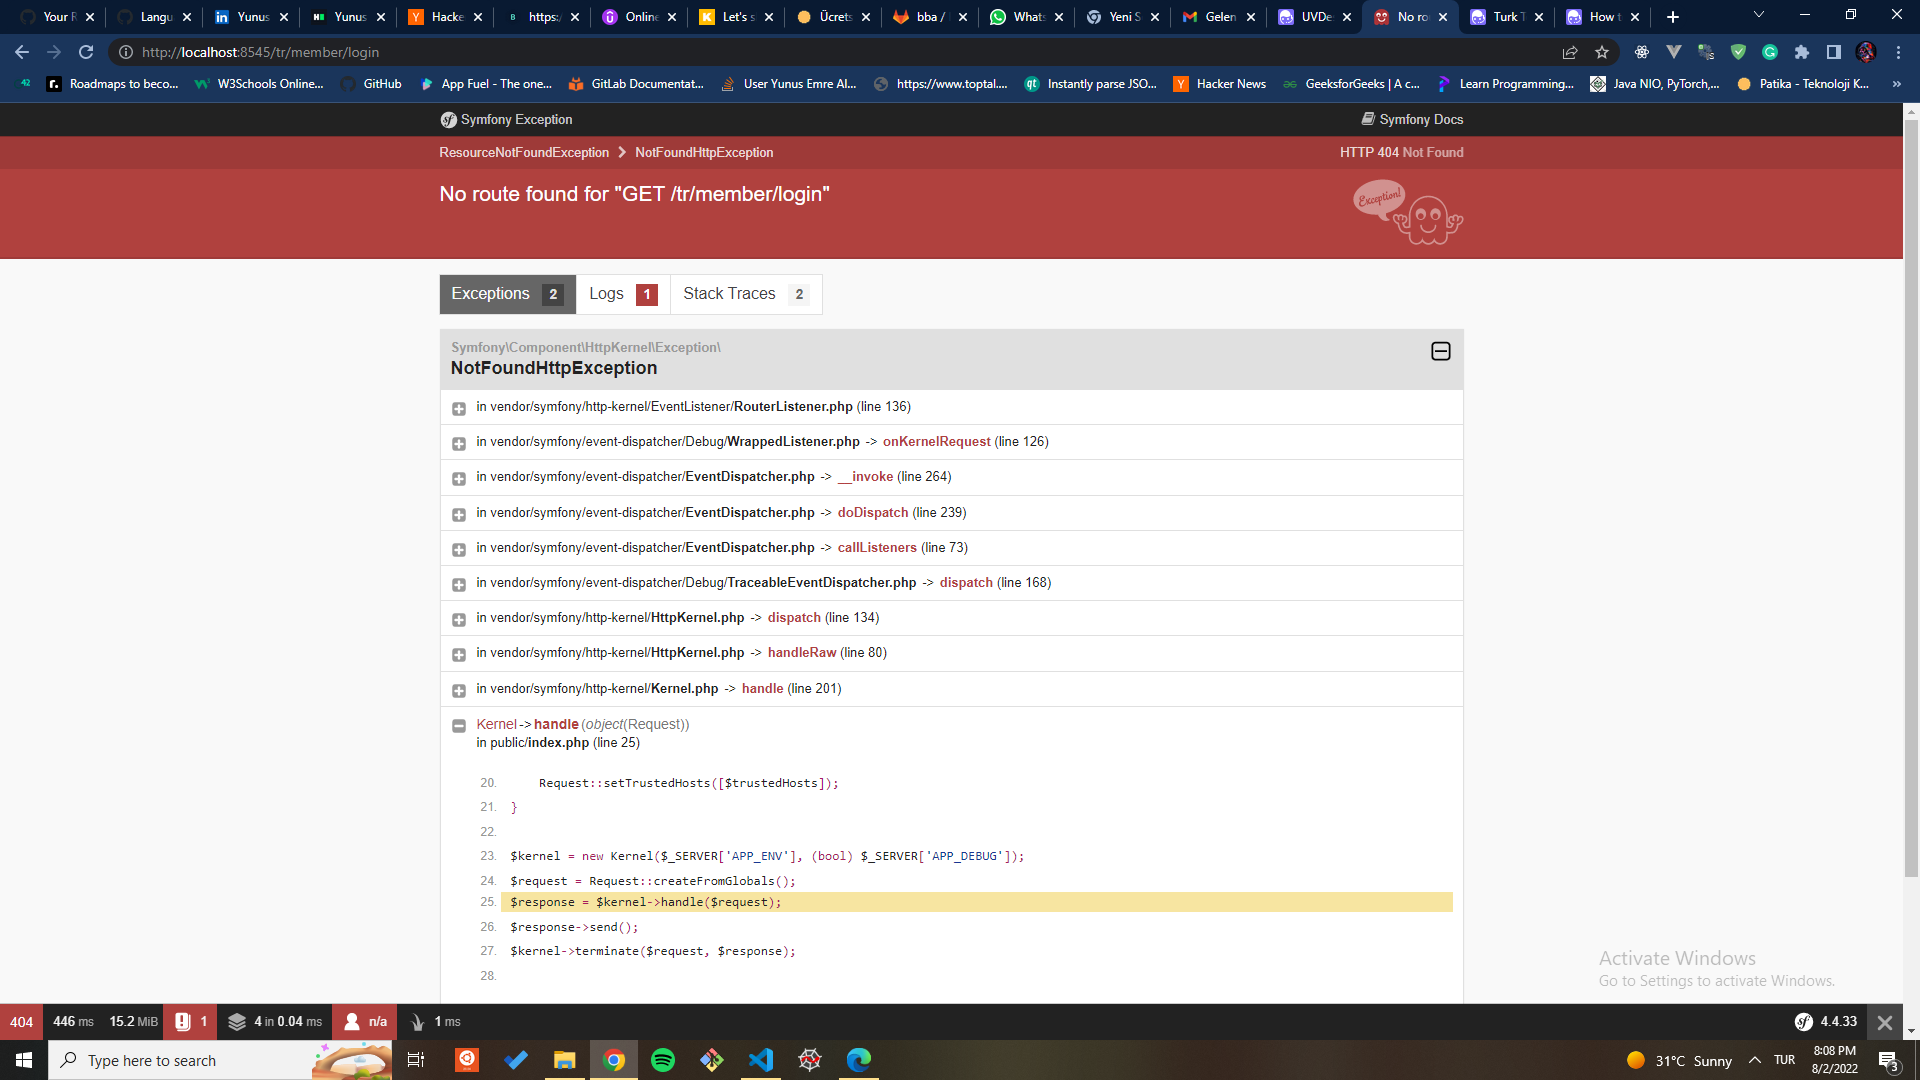Screen dimensions: 1920x1080
Task: Expand the RouterListener.php stack frame
Action: pos(460,408)
